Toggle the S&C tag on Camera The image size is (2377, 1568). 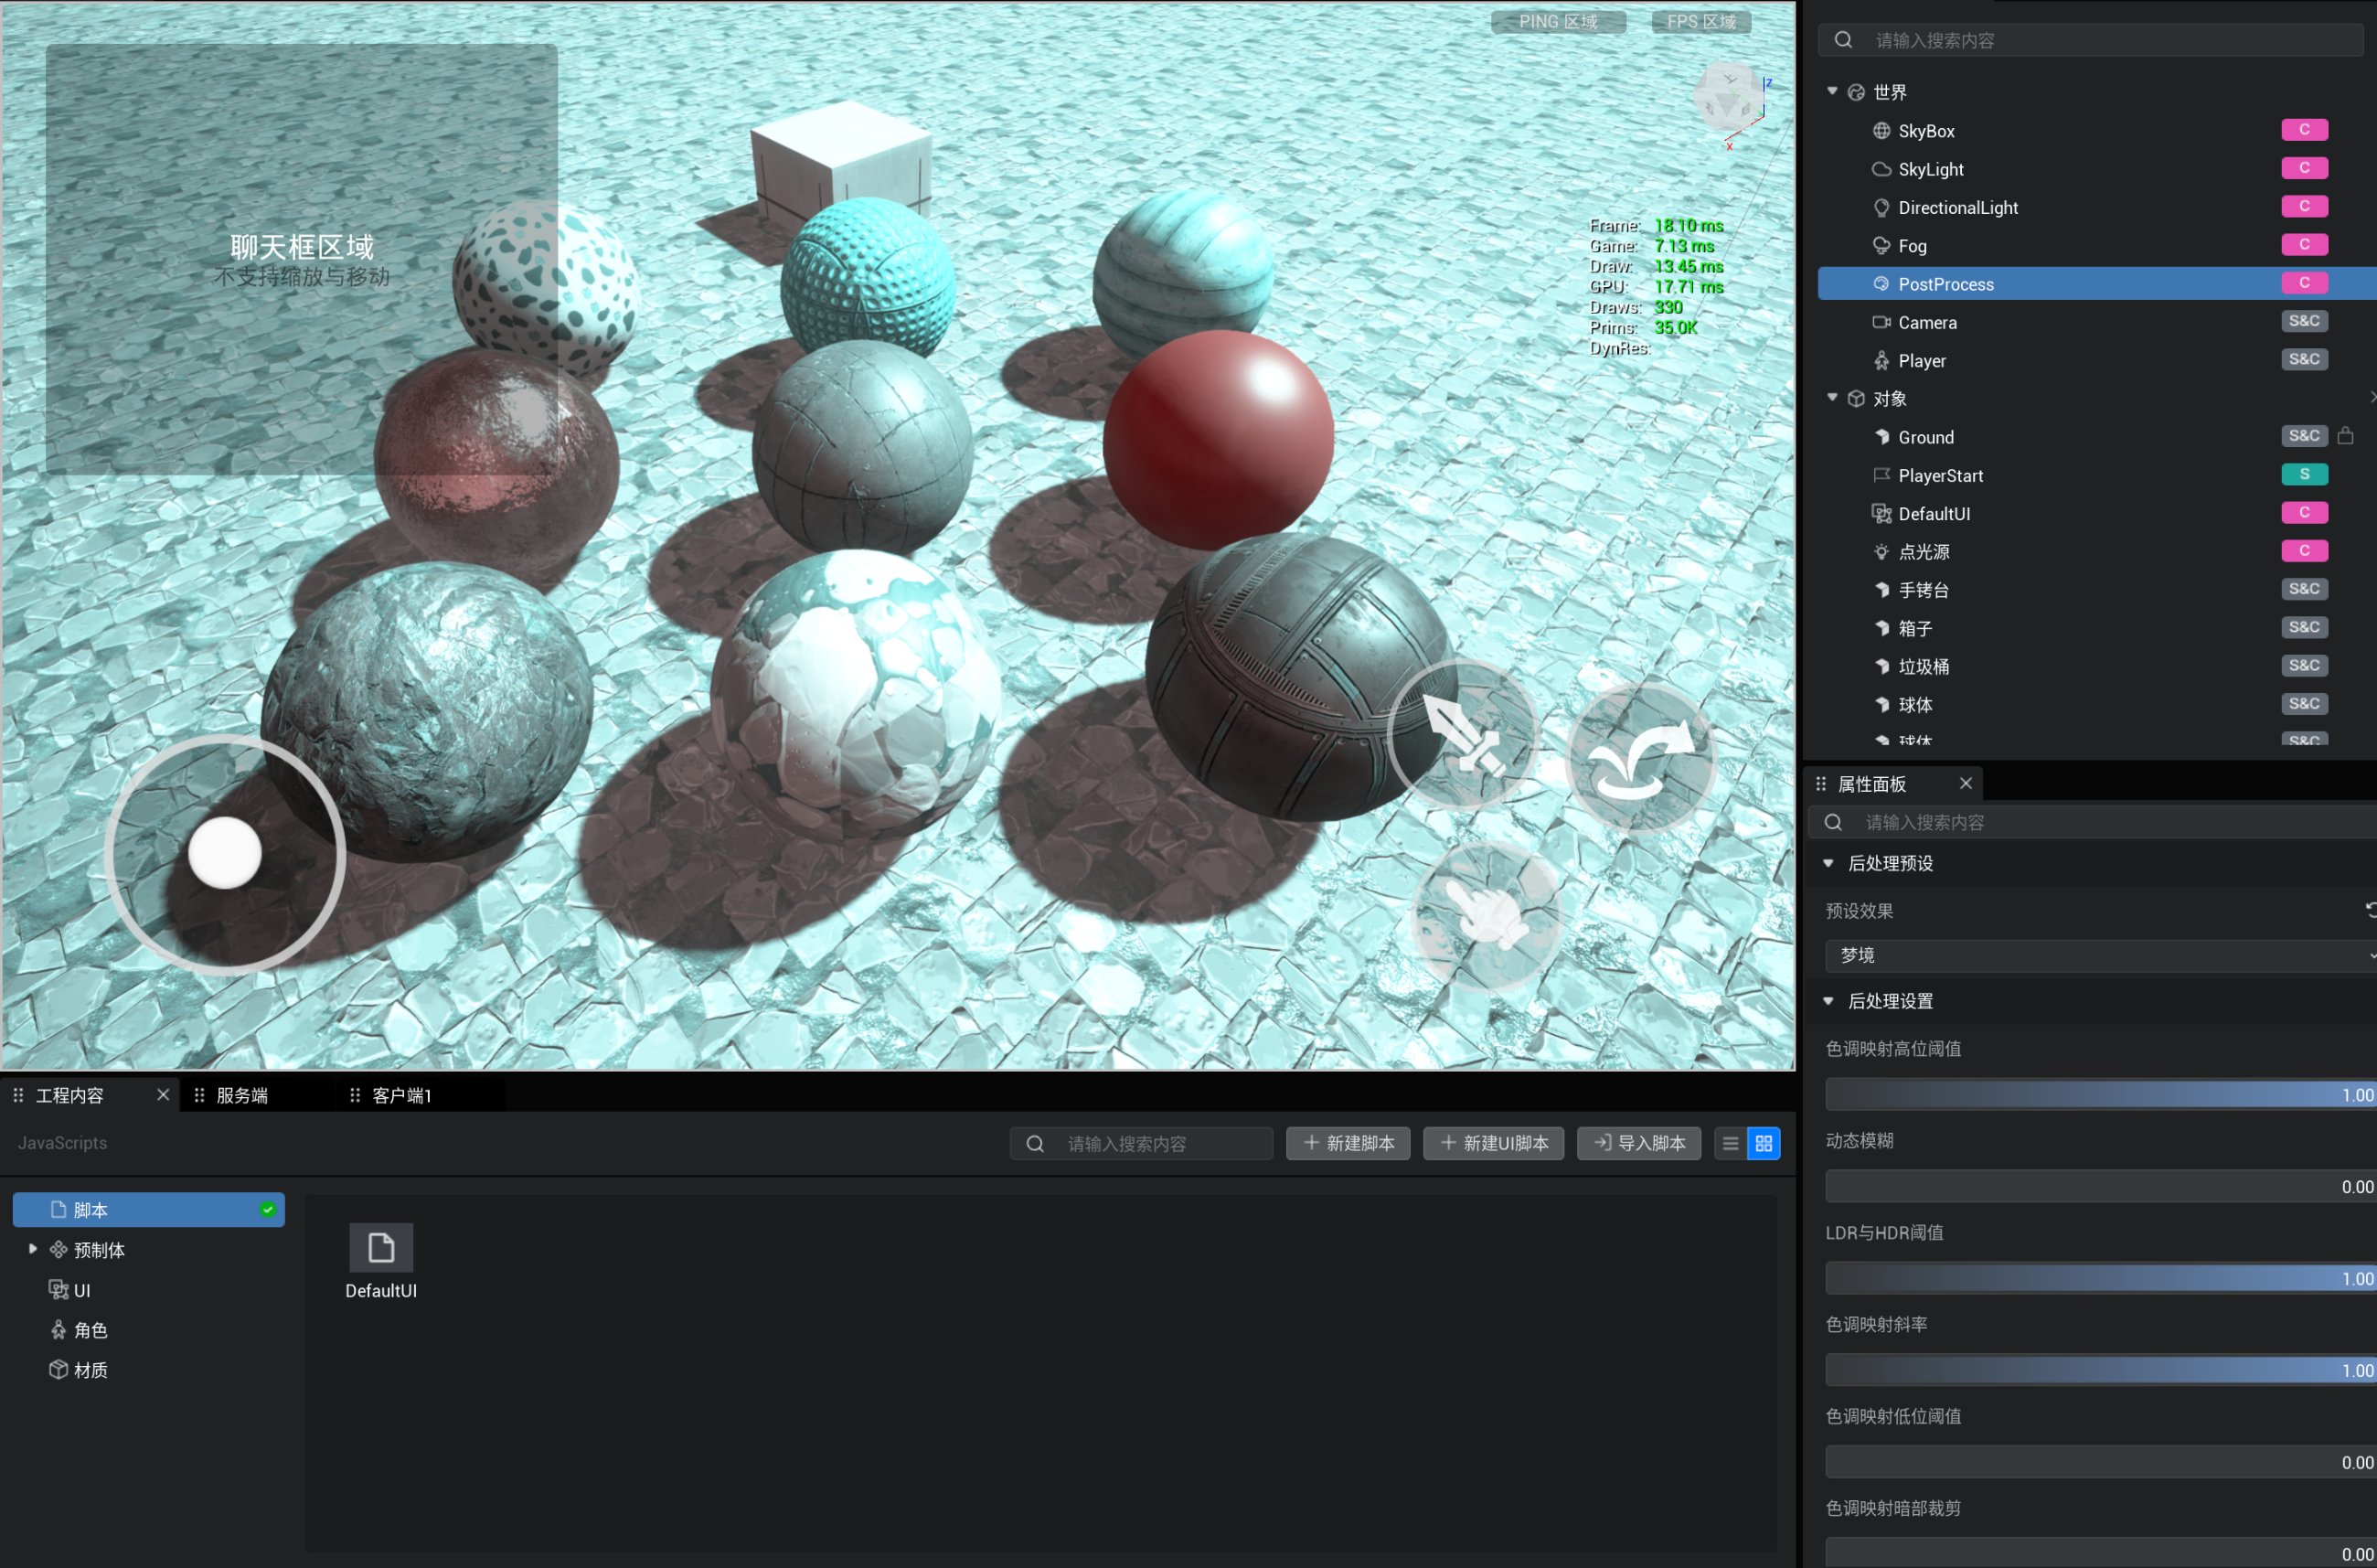pos(2304,321)
